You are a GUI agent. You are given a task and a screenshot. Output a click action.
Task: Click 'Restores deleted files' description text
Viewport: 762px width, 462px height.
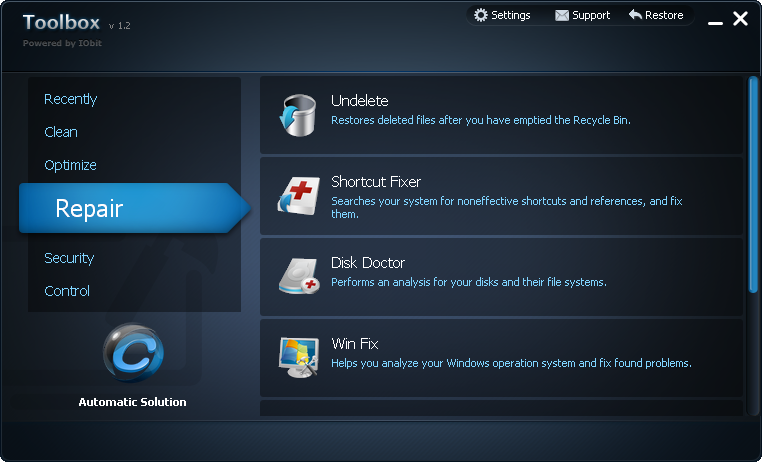coord(481,120)
